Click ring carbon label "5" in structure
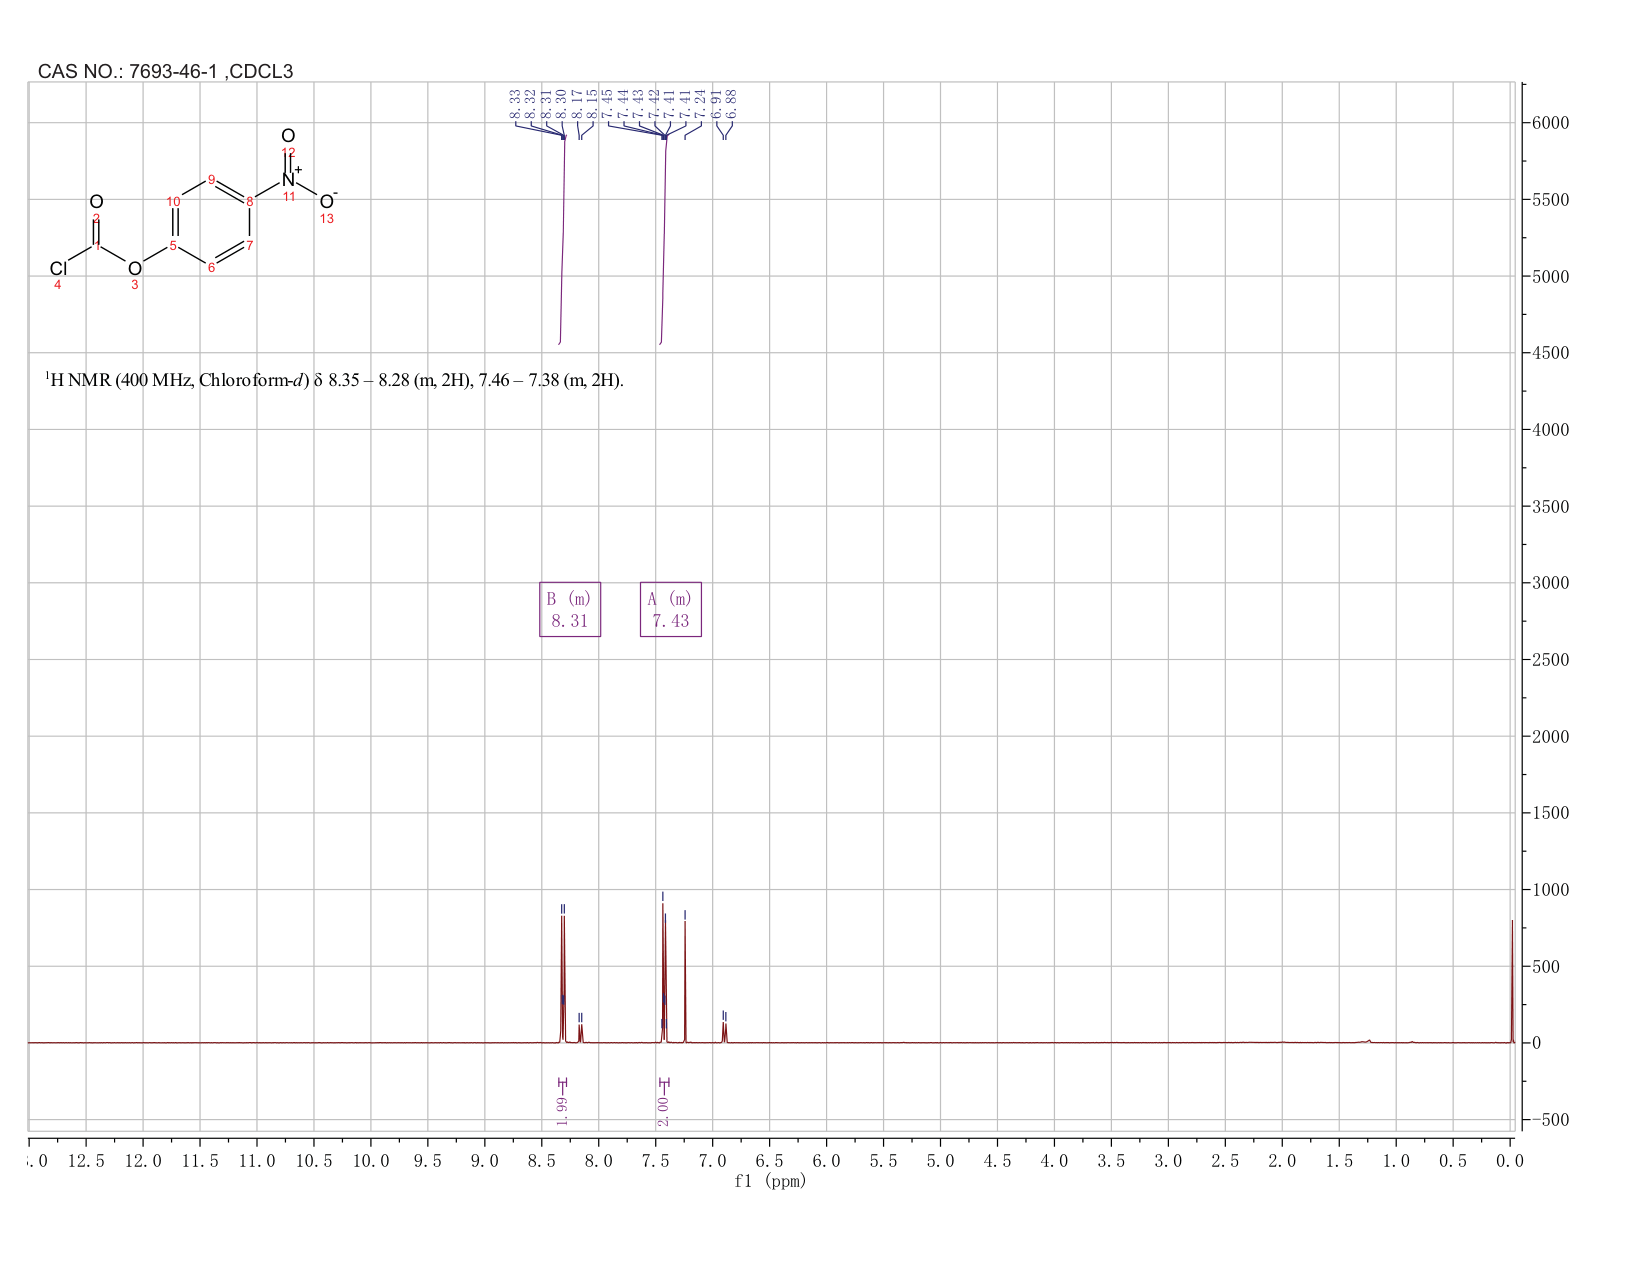This screenshot has width=1650, height=1275. 173,246
